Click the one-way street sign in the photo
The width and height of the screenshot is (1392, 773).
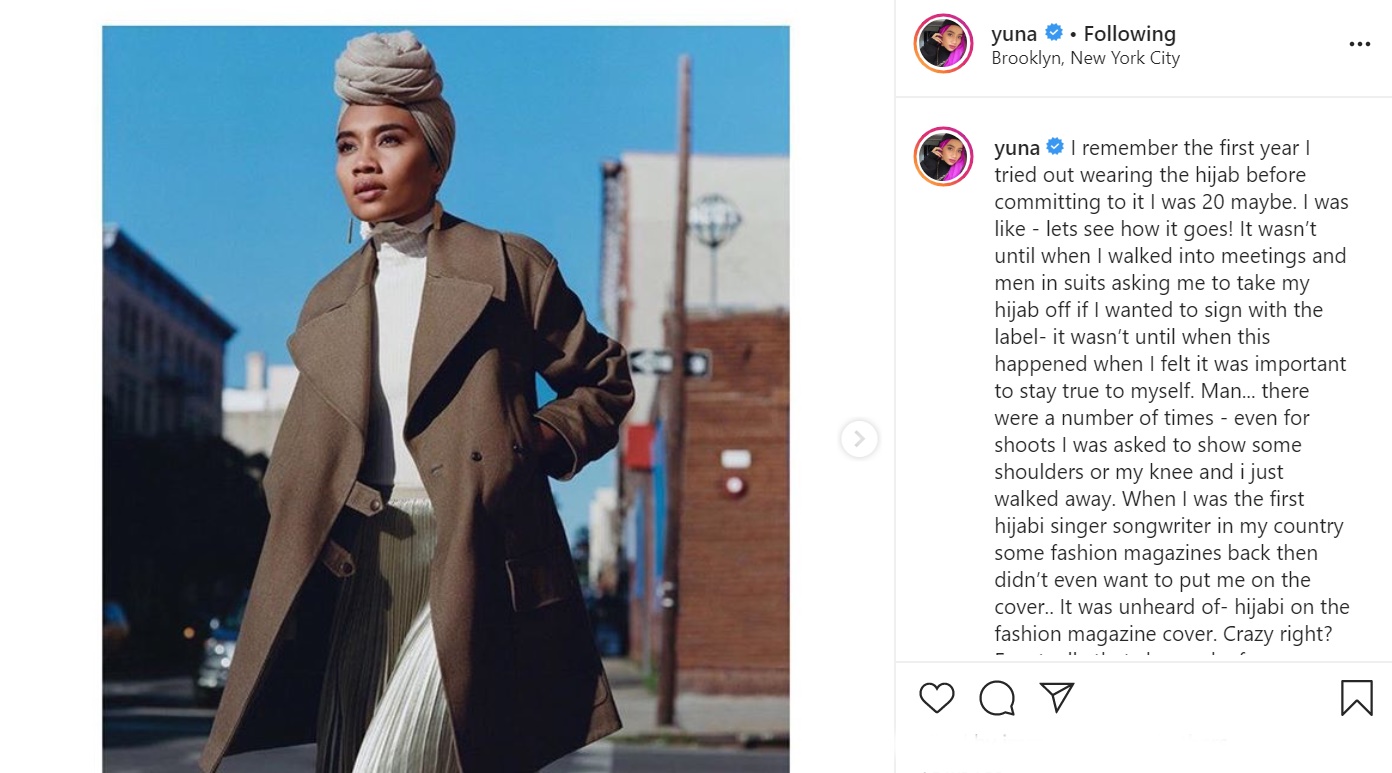[x=669, y=362]
